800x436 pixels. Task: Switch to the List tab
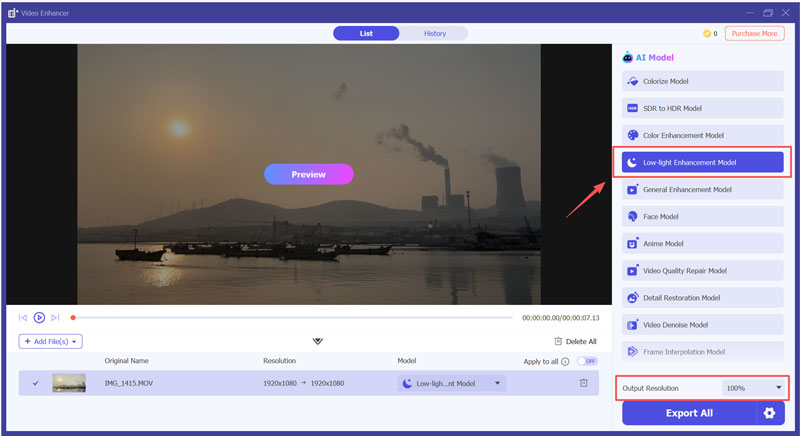[x=366, y=33]
